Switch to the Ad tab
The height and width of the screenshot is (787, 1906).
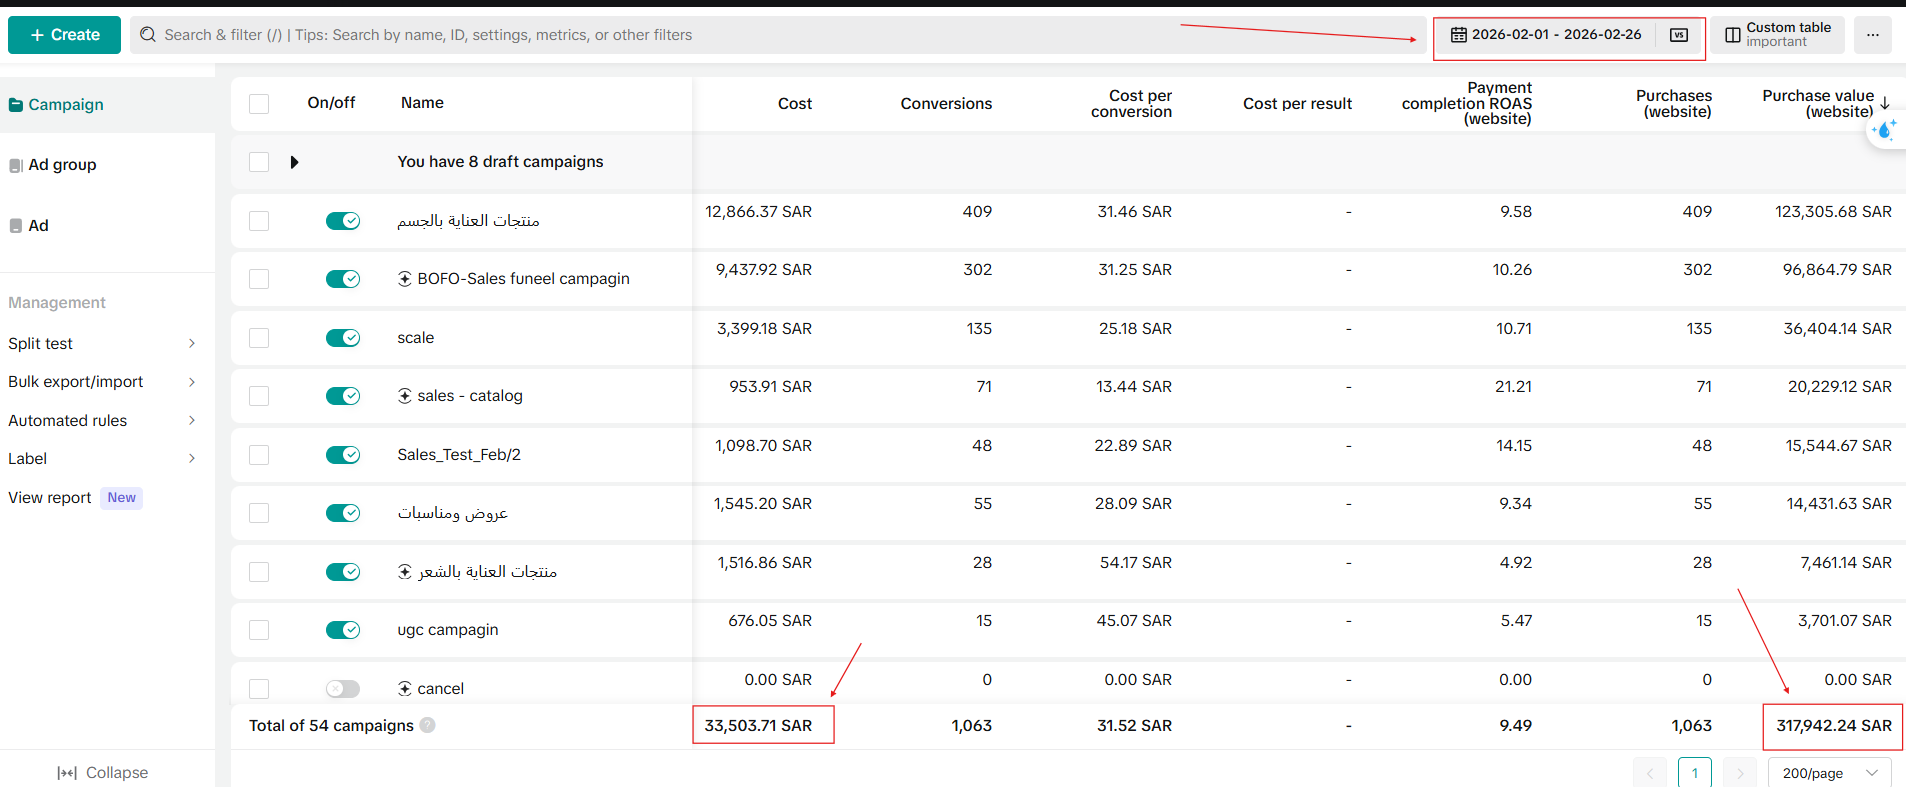click(38, 226)
